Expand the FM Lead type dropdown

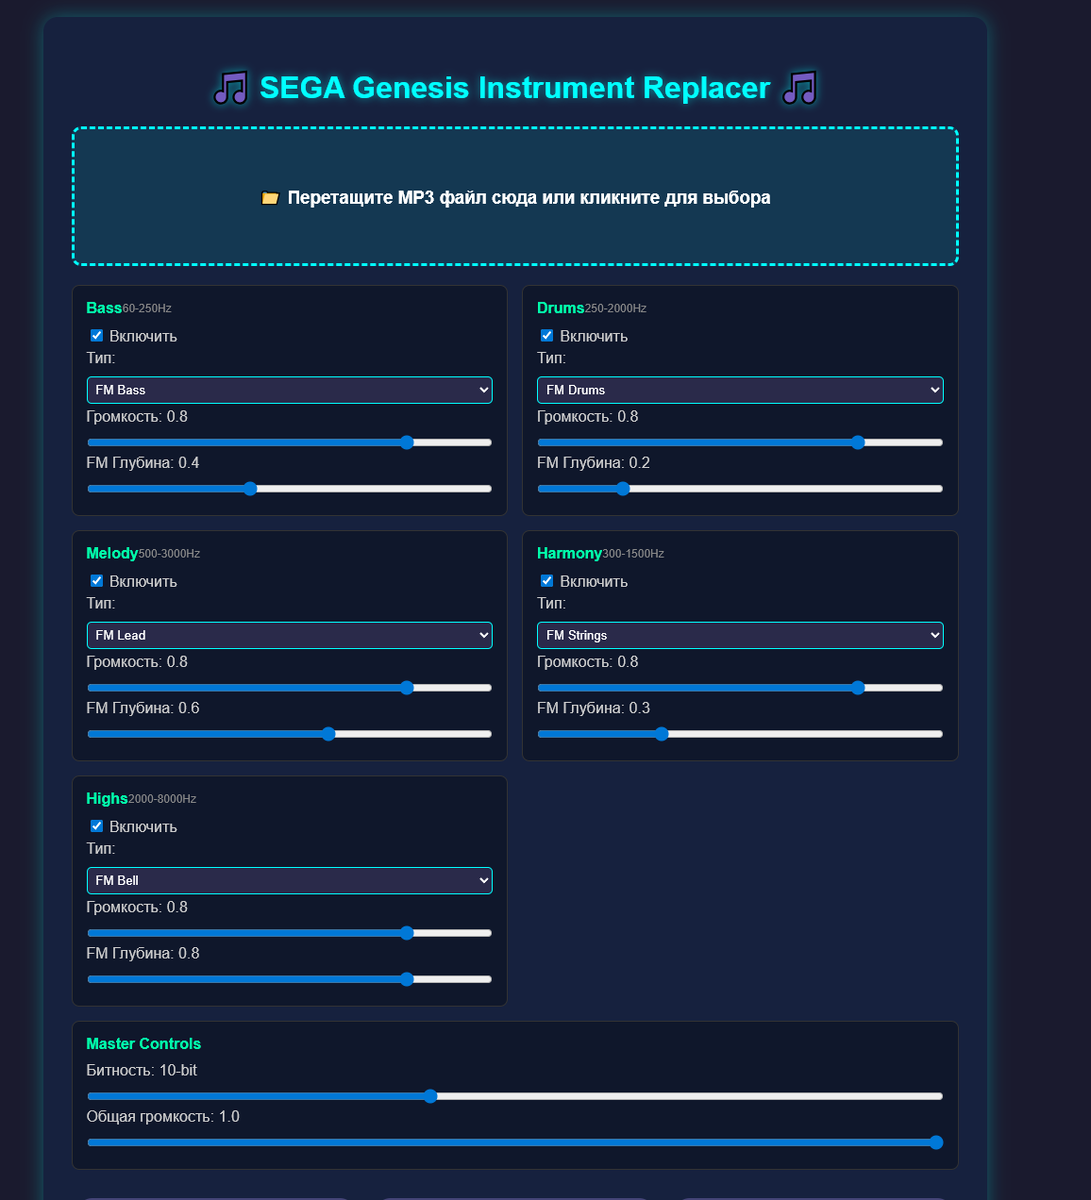290,635
